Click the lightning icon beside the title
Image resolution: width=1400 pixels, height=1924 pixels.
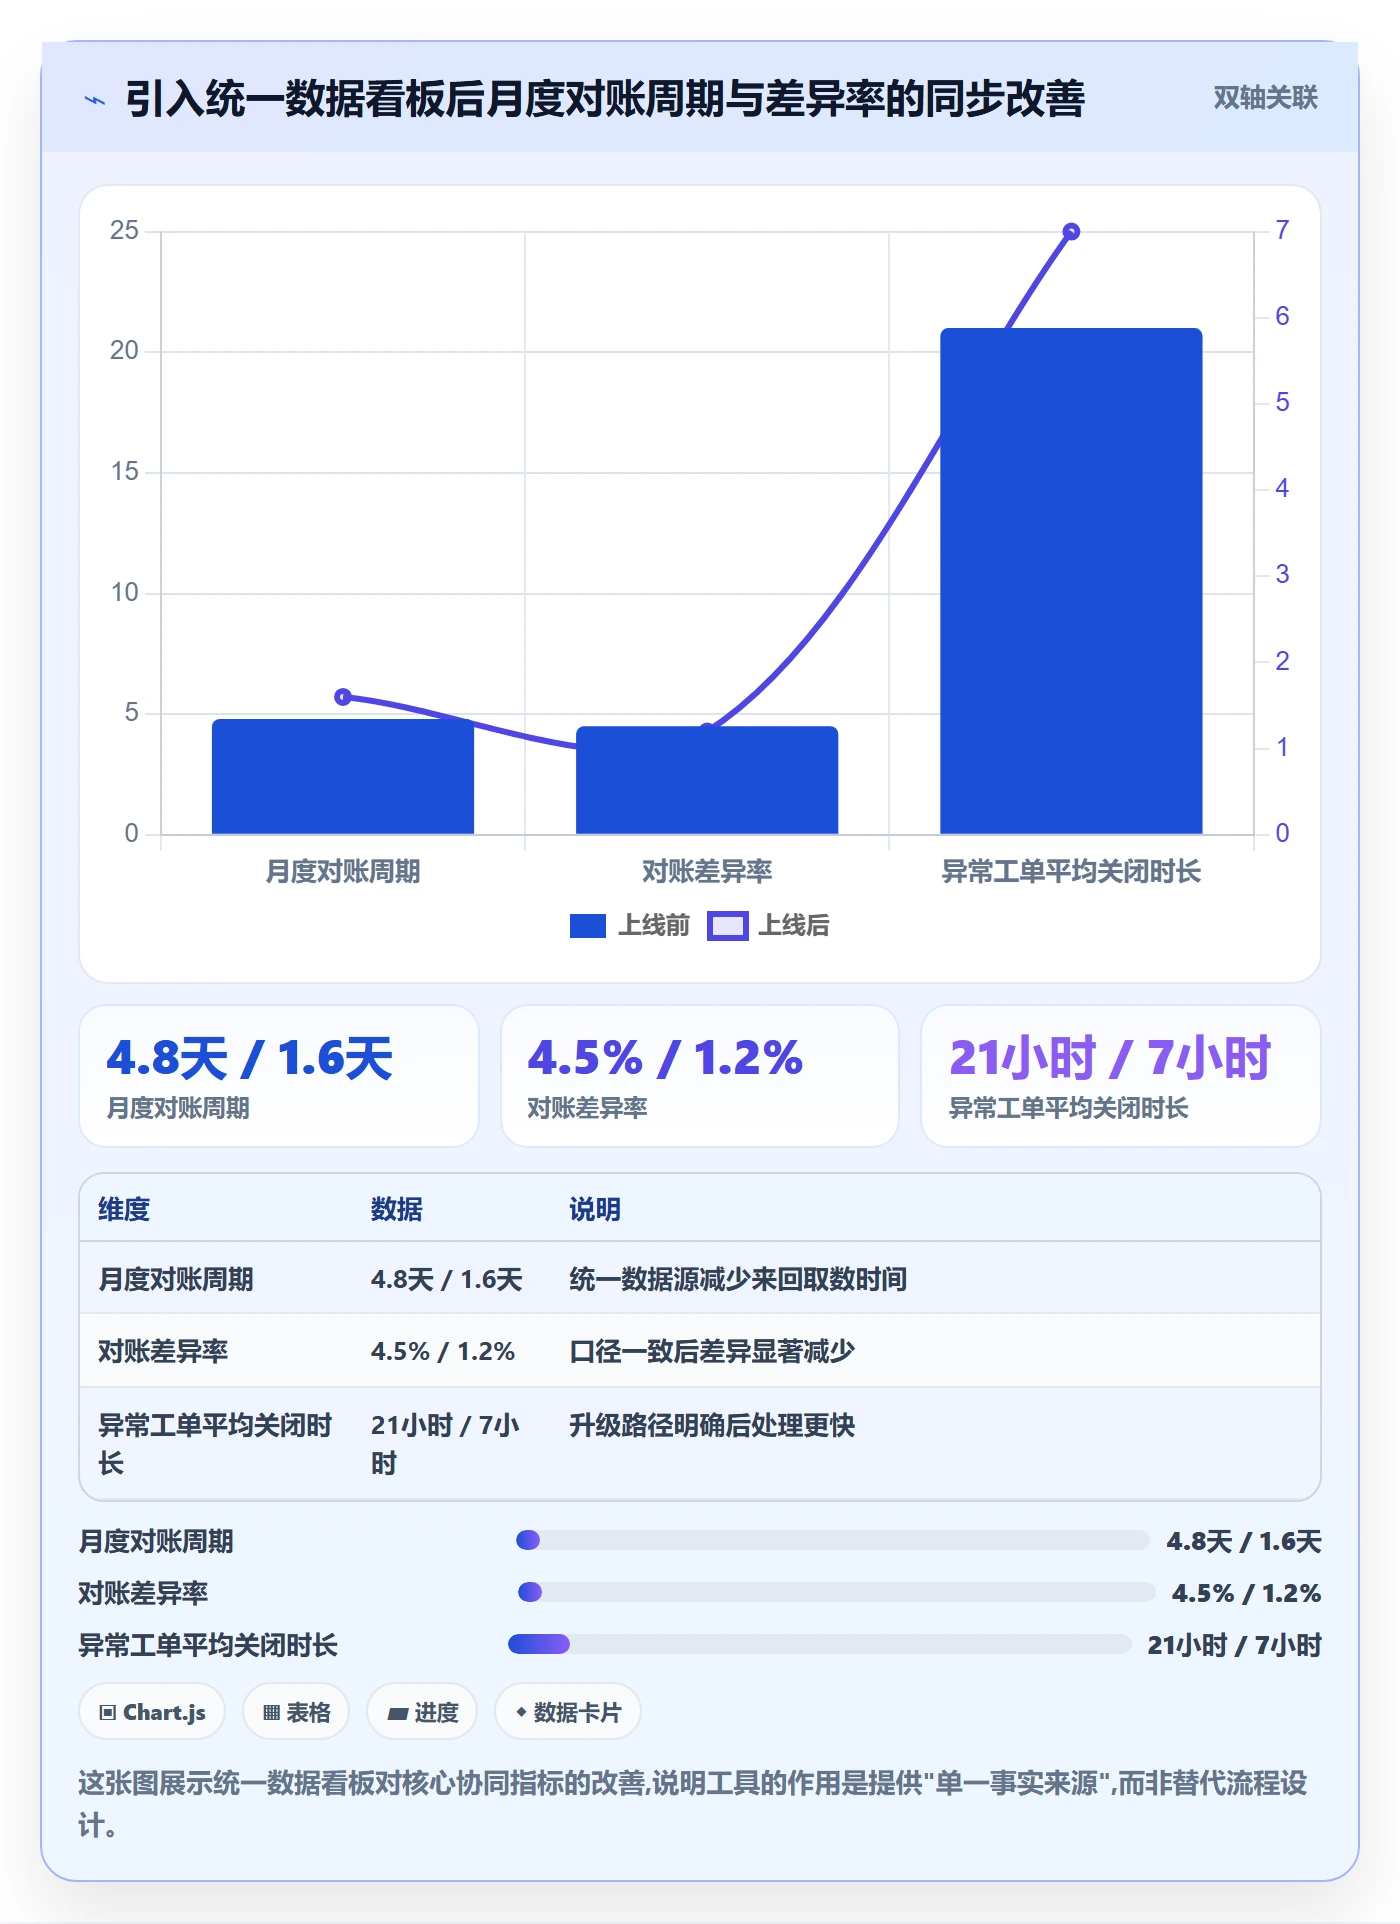pos(95,100)
